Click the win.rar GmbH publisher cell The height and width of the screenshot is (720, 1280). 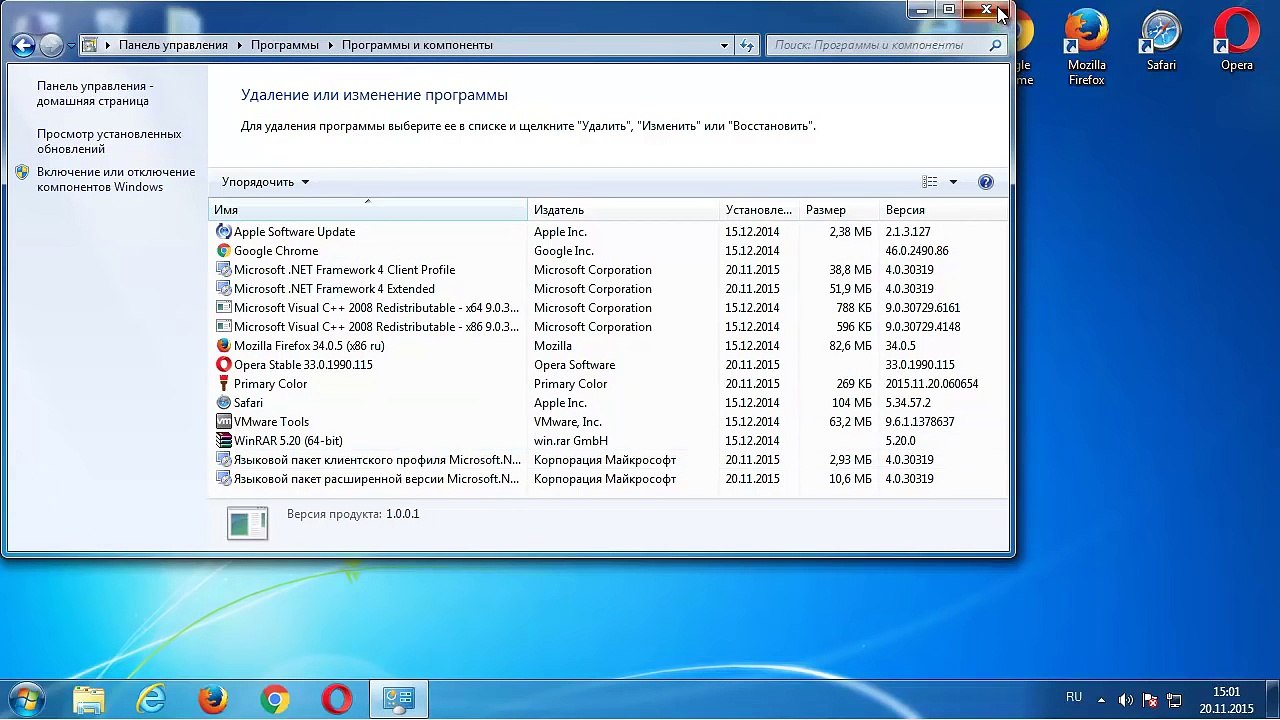[x=571, y=441]
